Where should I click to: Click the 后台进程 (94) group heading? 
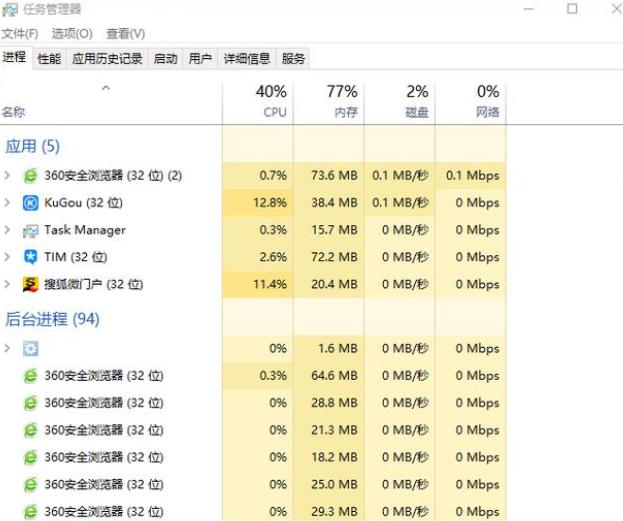pyautogui.click(x=52, y=319)
